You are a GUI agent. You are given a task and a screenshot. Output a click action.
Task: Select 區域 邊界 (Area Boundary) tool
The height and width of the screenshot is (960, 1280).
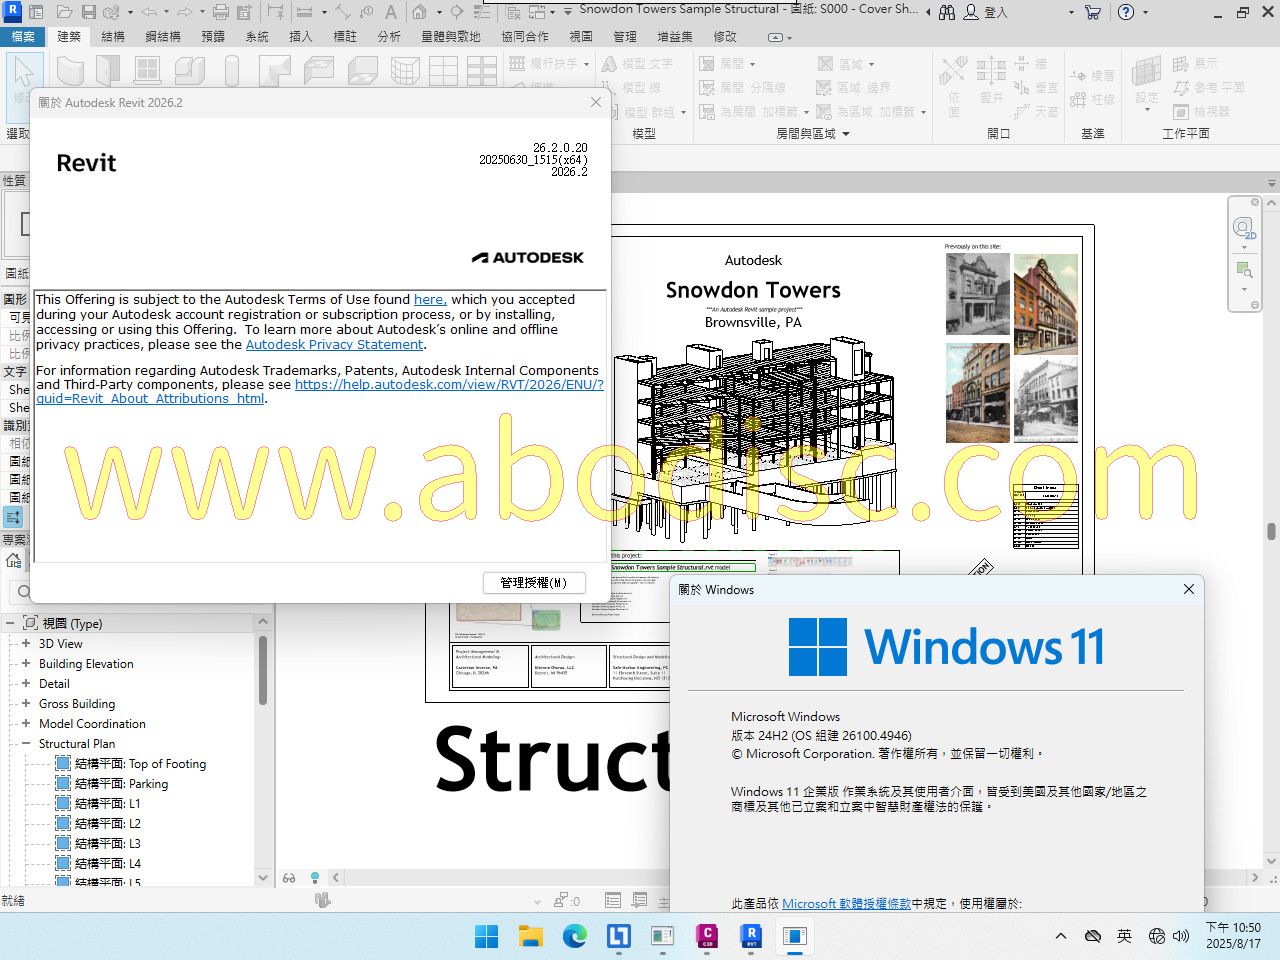(853, 88)
